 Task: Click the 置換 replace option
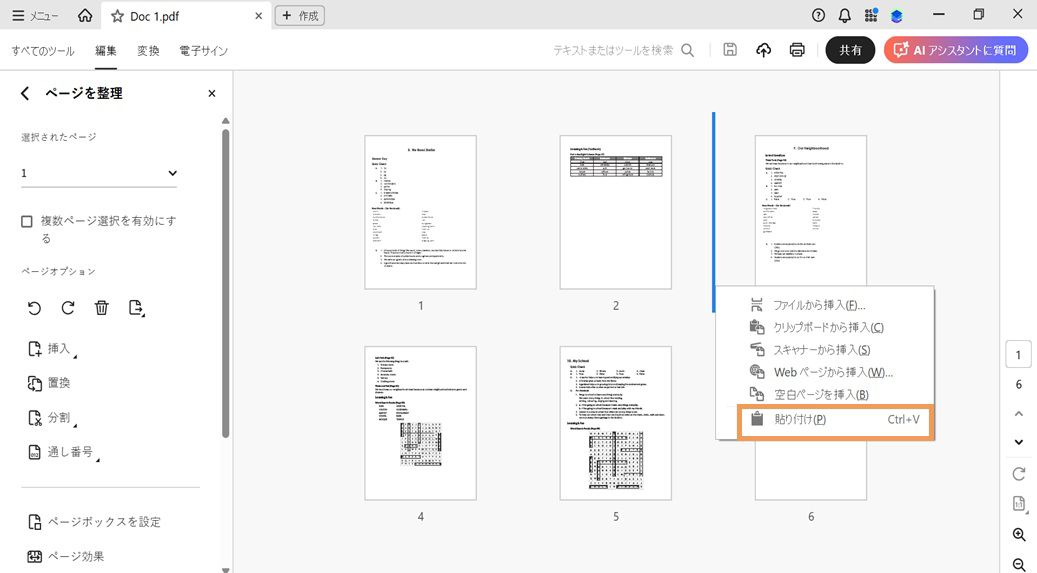tap(49, 383)
